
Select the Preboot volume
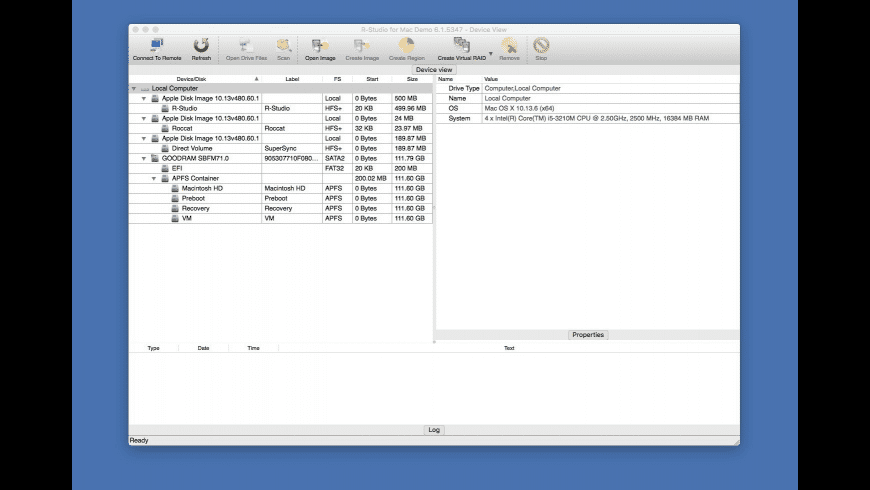point(281,198)
